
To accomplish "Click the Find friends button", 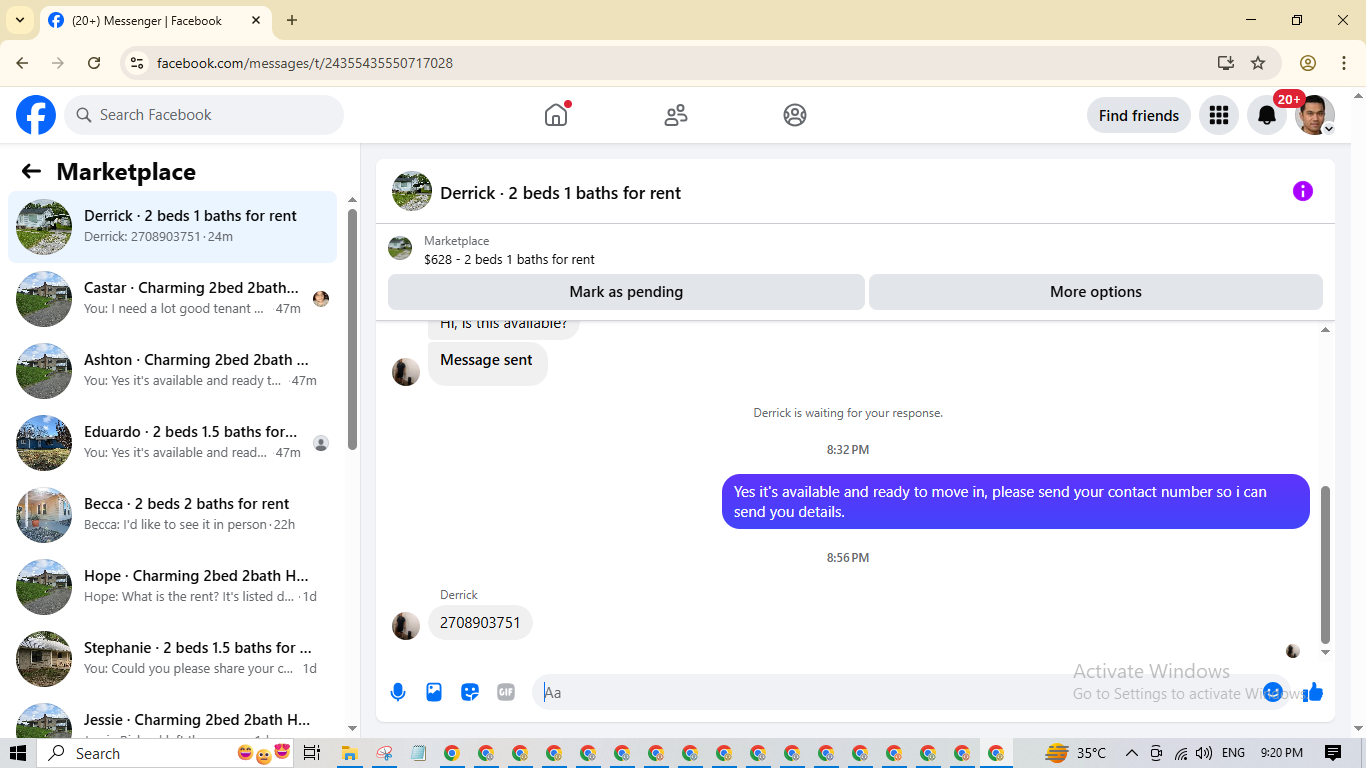I will coord(1139,115).
